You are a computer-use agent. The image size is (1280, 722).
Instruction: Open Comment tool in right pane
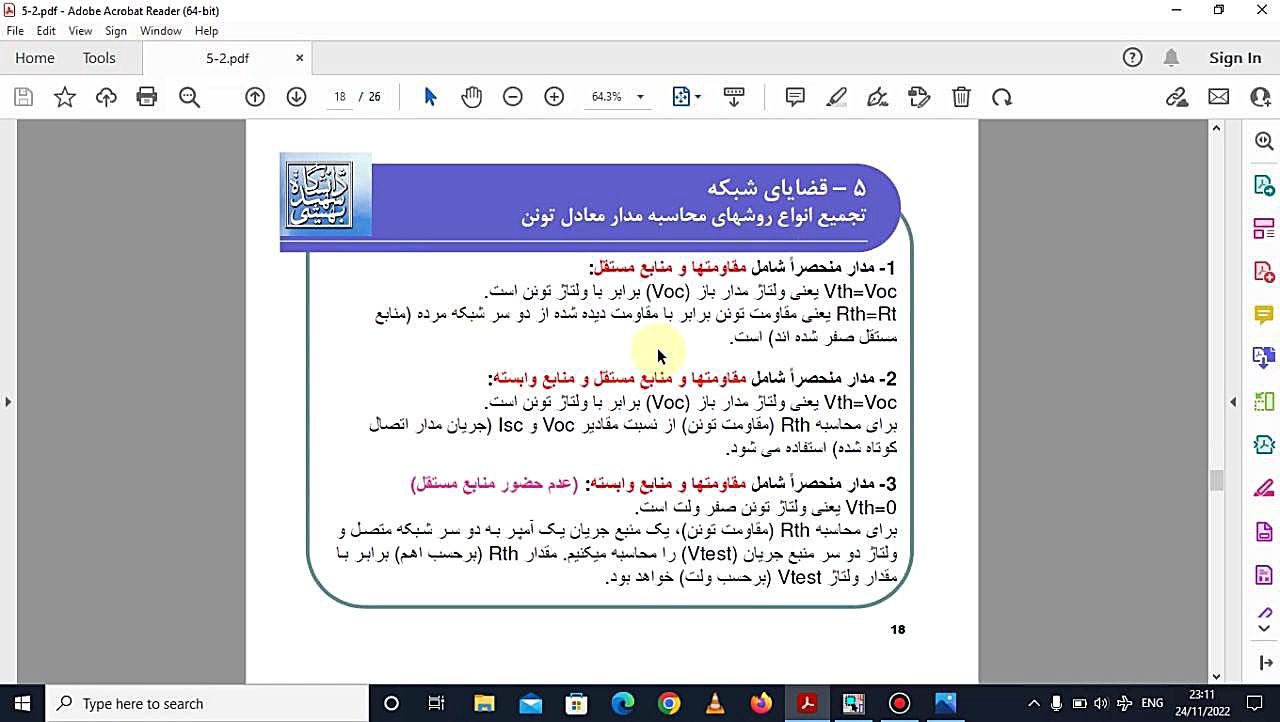click(x=1264, y=315)
